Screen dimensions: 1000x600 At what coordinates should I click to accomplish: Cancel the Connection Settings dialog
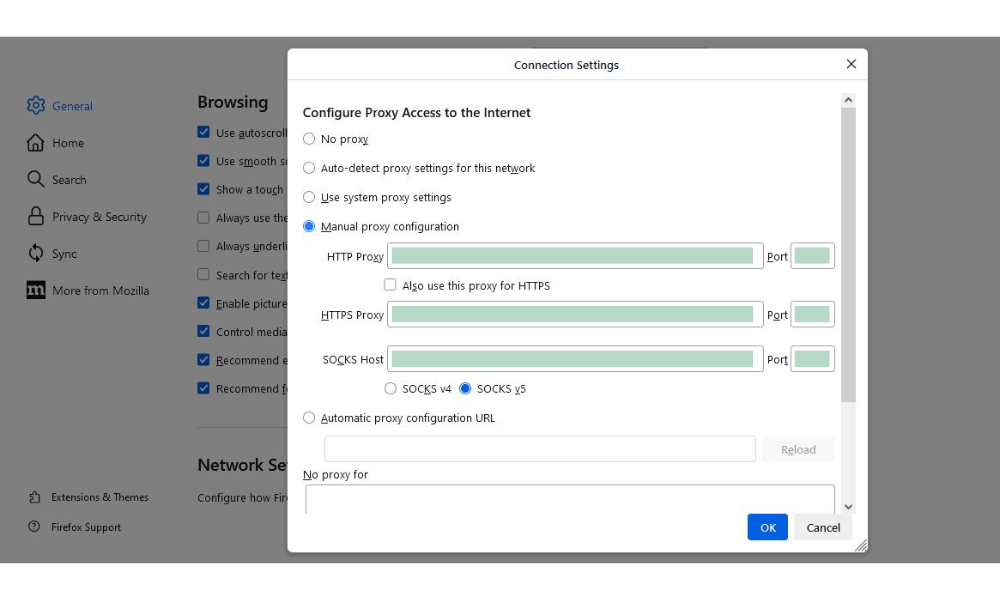point(823,527)
